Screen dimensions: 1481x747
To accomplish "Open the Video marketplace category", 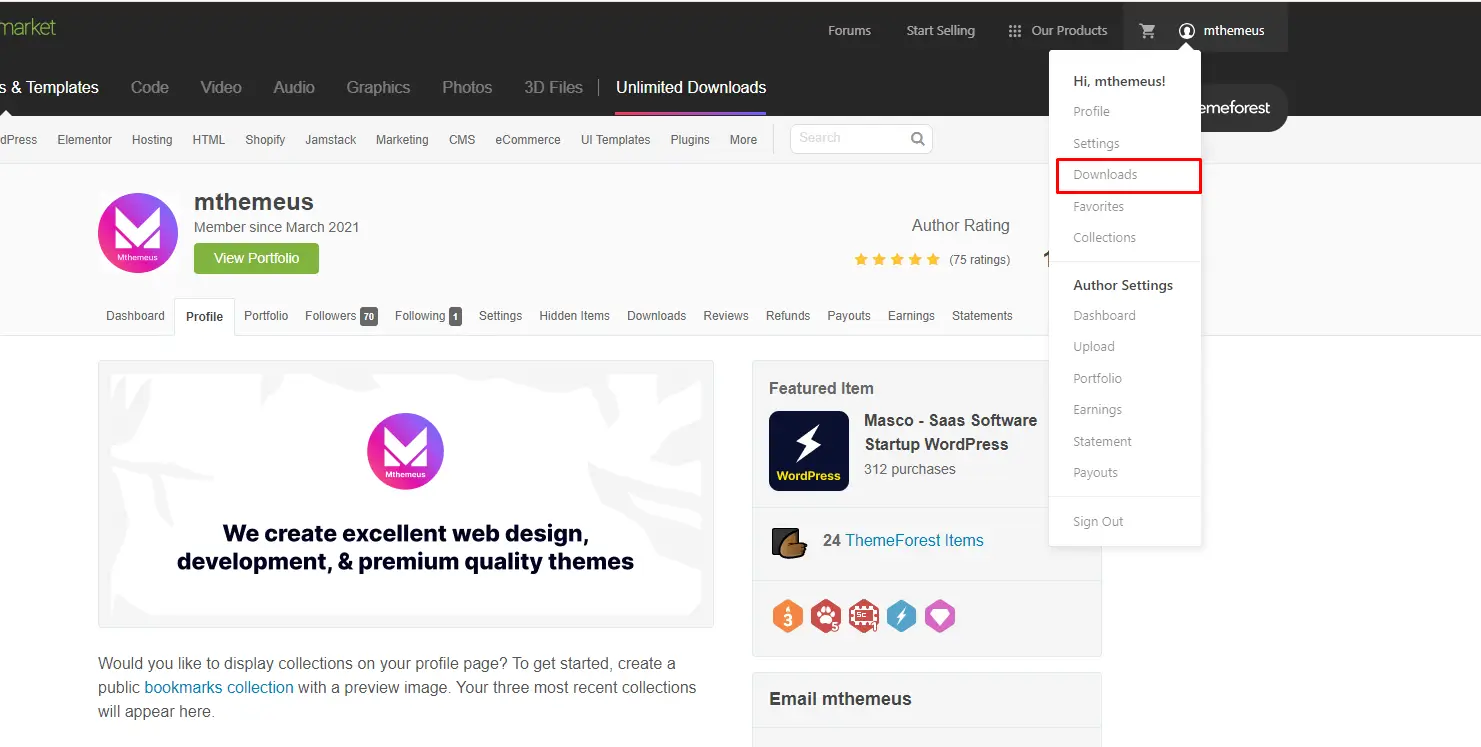I will coord(221,88).
